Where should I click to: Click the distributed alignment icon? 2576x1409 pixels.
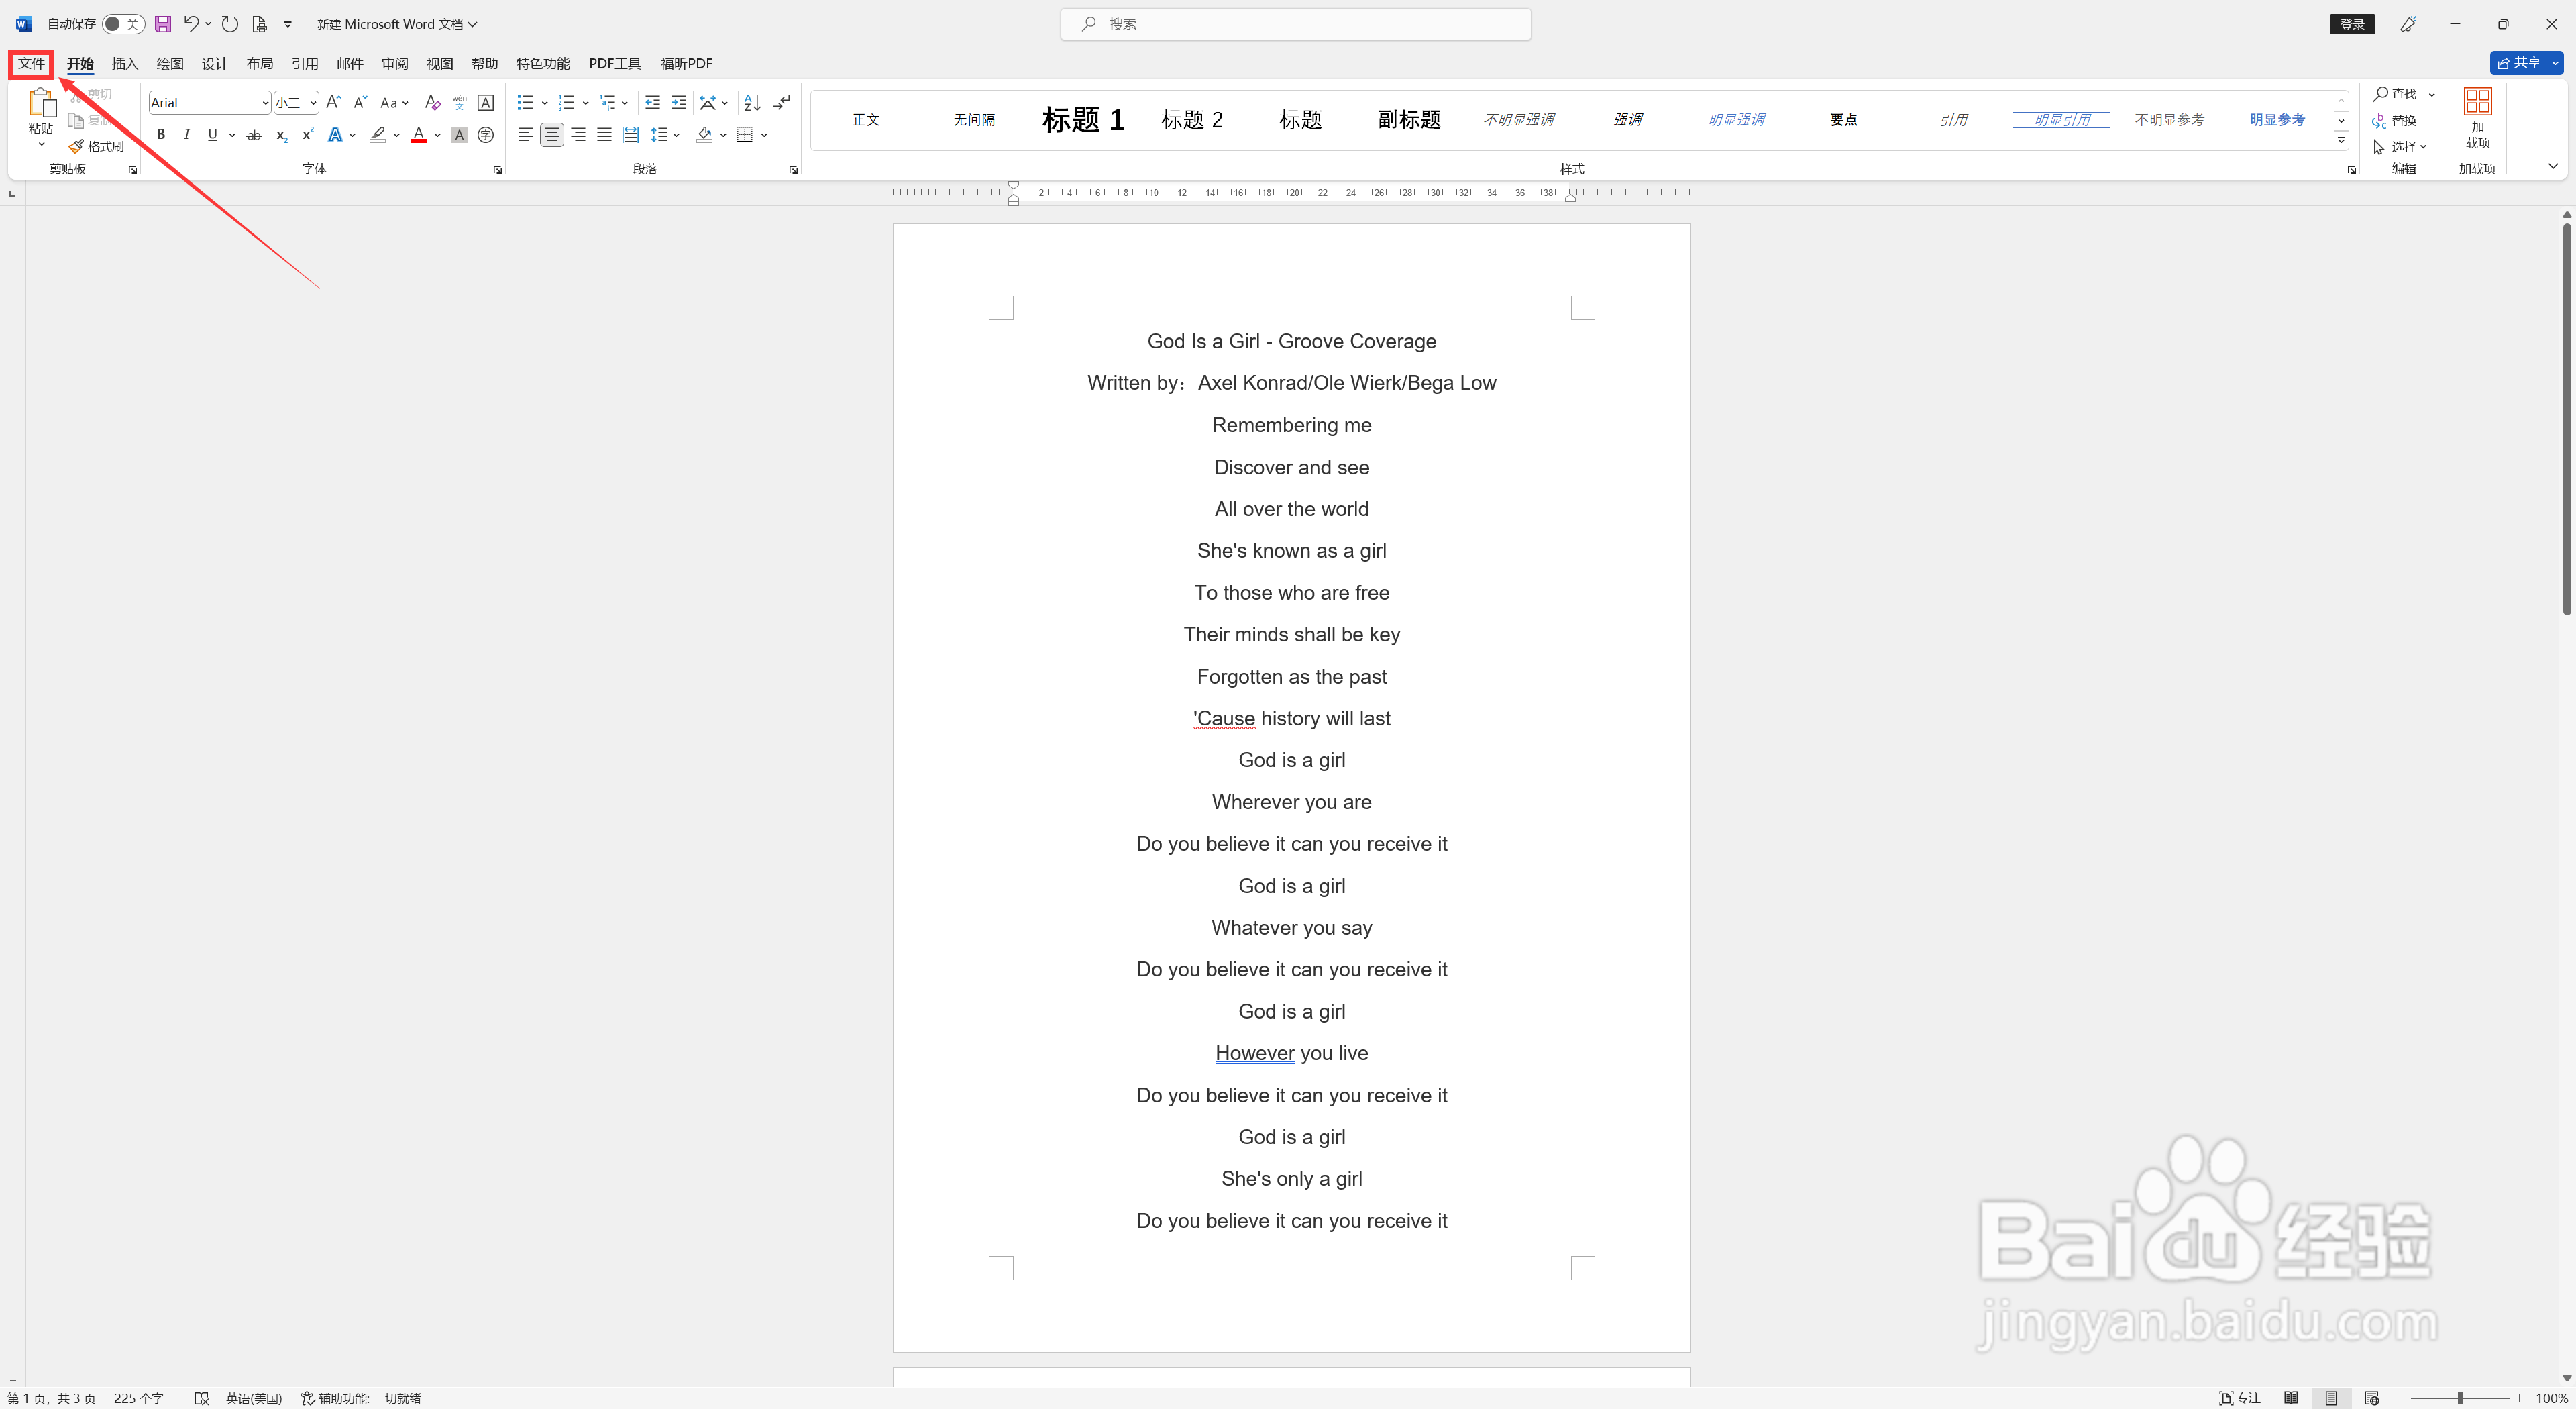(630, 135)
